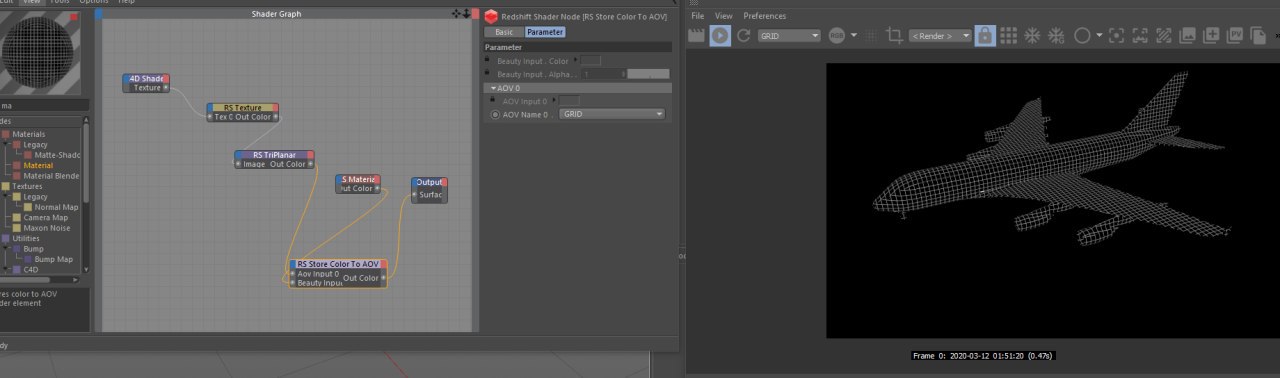
Task: Expand the AOV Input 0 arrow
Action: click(553, 100)
